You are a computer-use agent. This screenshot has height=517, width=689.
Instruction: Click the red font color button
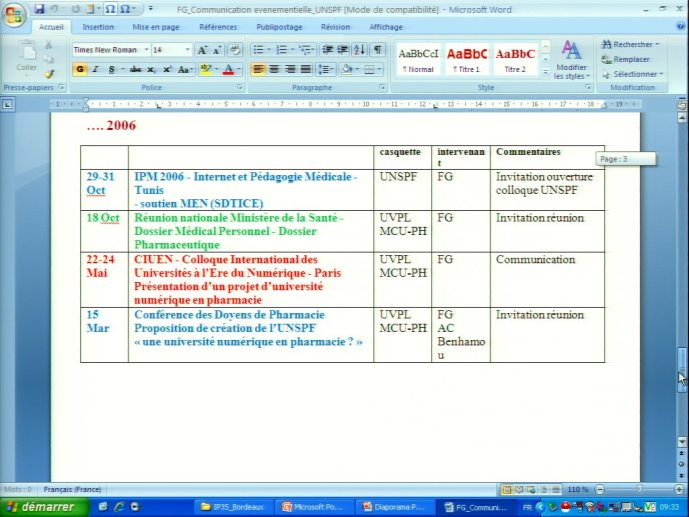point(228,69)
